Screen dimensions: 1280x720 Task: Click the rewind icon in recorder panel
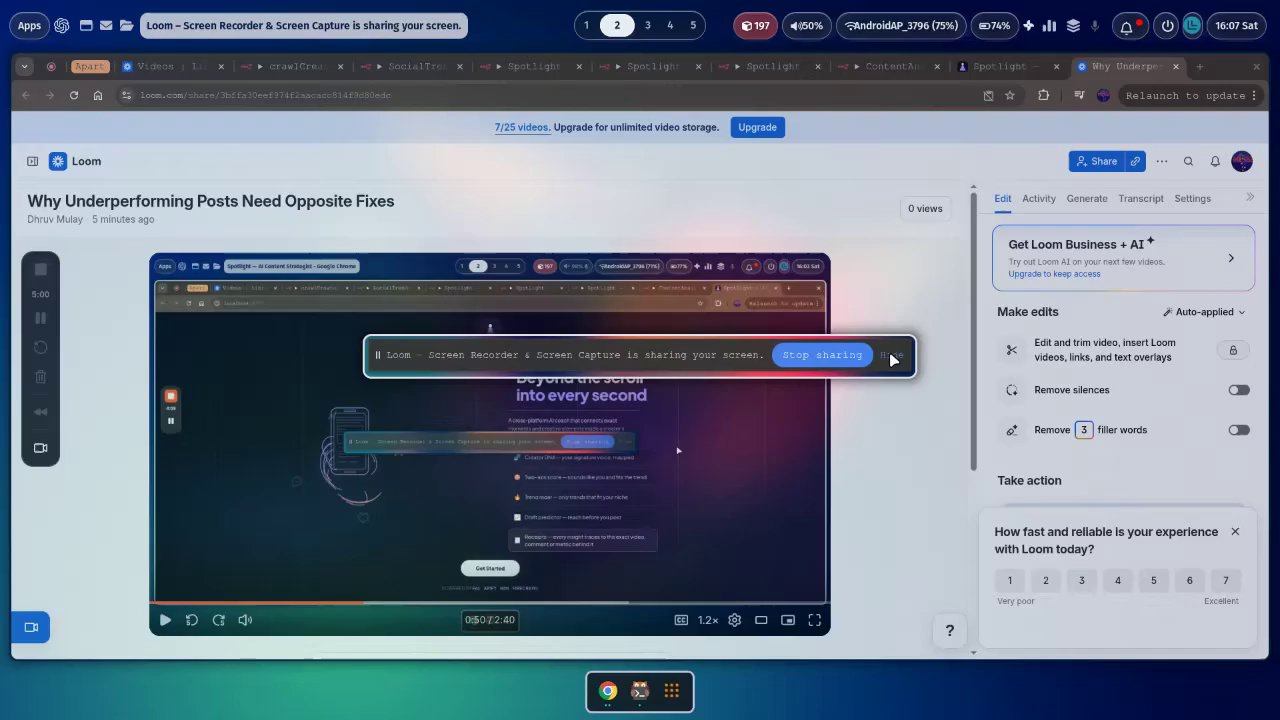tap(40, 412)
